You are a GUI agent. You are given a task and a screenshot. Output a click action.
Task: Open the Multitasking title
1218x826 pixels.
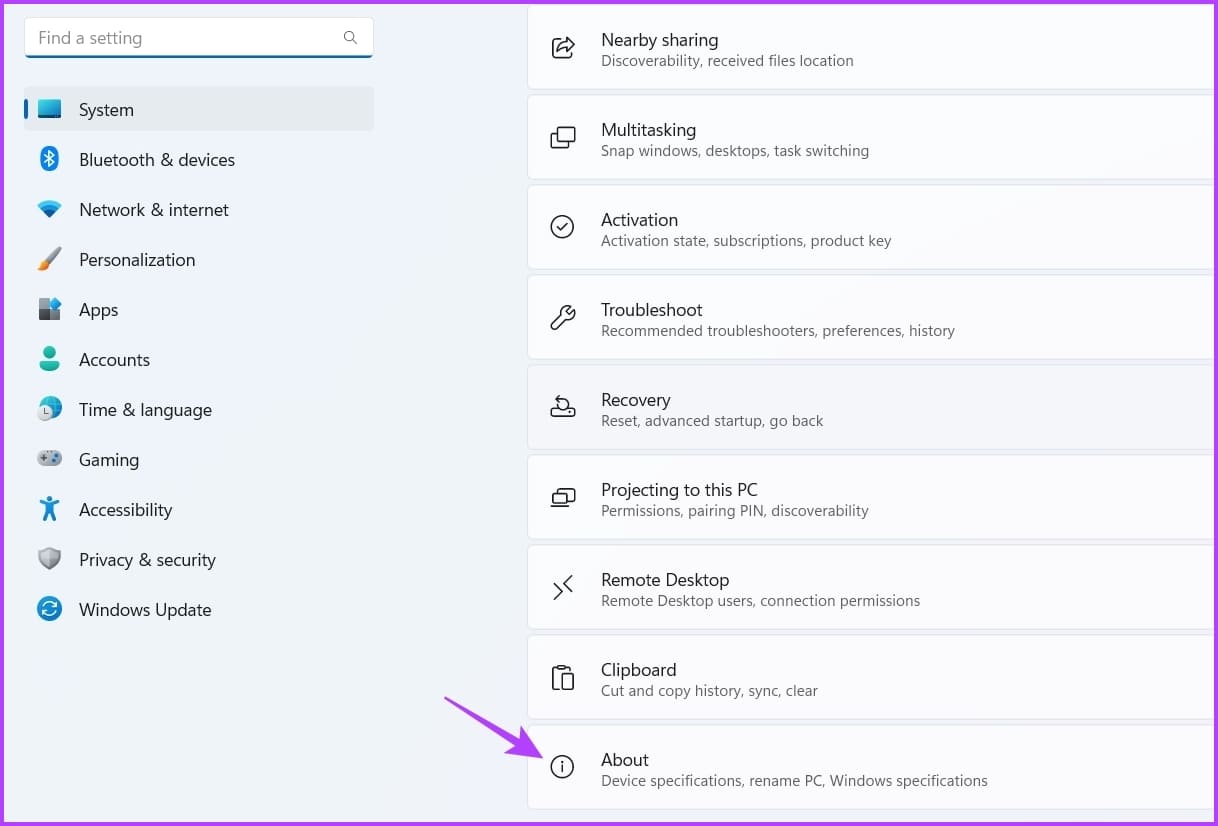pos(648,130)
